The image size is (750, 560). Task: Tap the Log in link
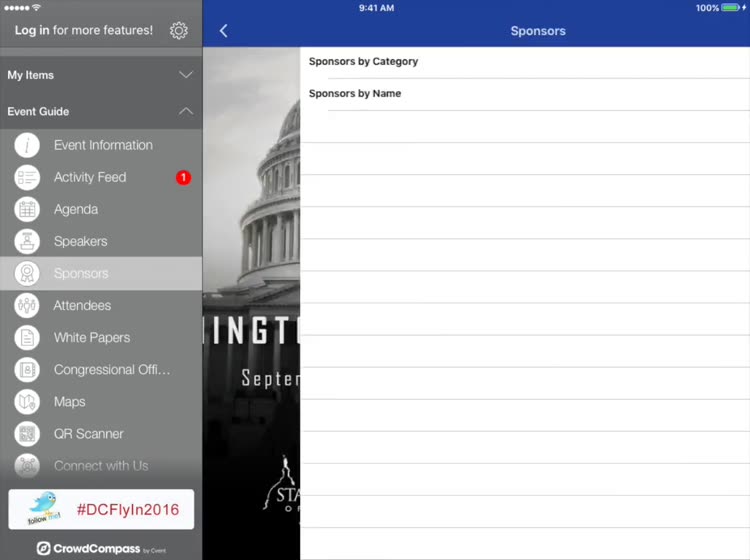click(x=32, y=30)
